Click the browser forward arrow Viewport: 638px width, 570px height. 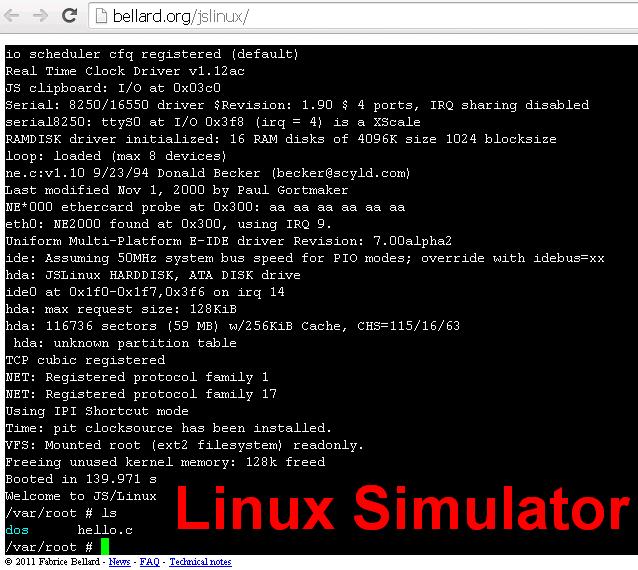41,17
